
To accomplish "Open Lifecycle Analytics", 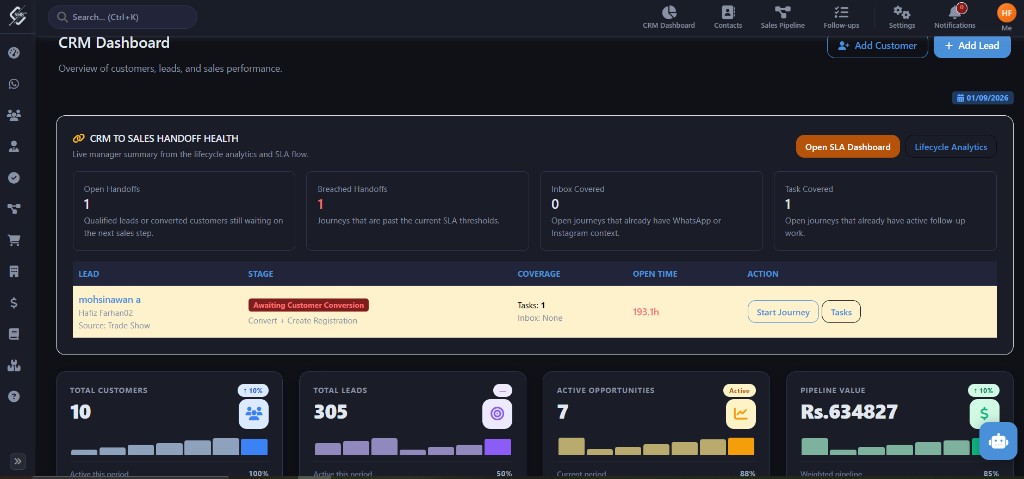I will coord(951,147).
